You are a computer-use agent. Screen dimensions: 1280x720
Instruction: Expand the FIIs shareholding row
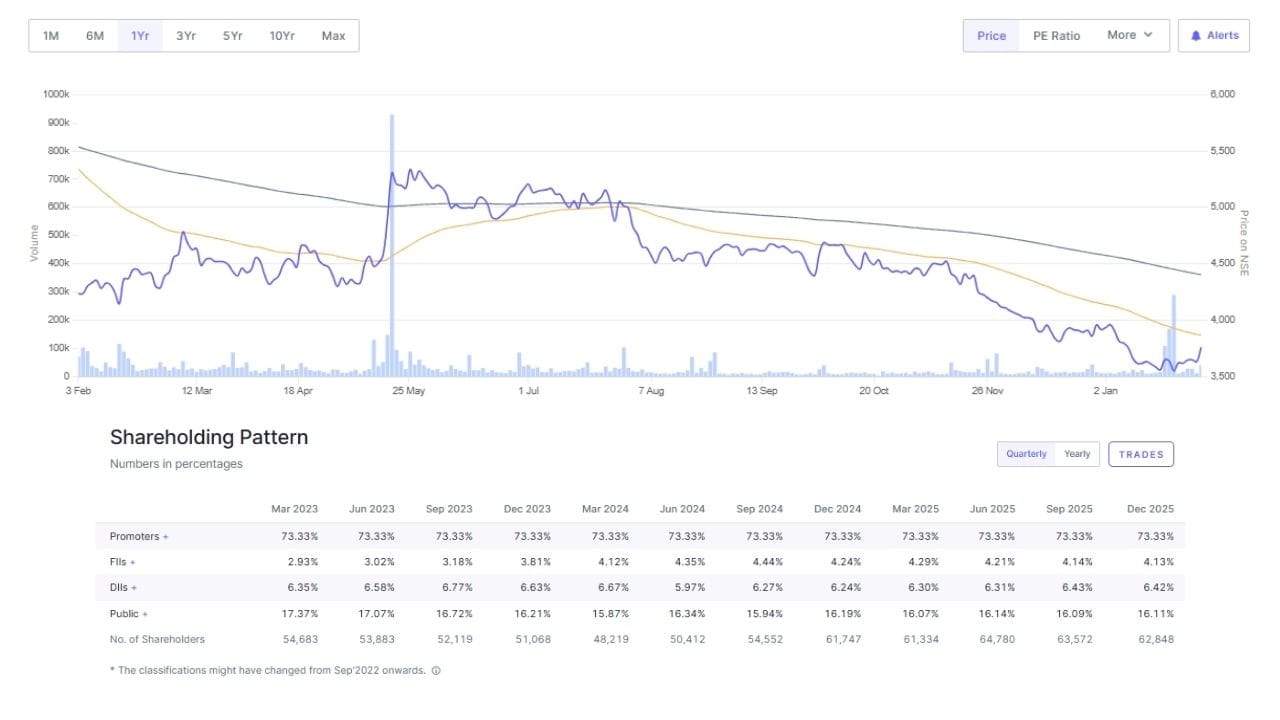132,563
